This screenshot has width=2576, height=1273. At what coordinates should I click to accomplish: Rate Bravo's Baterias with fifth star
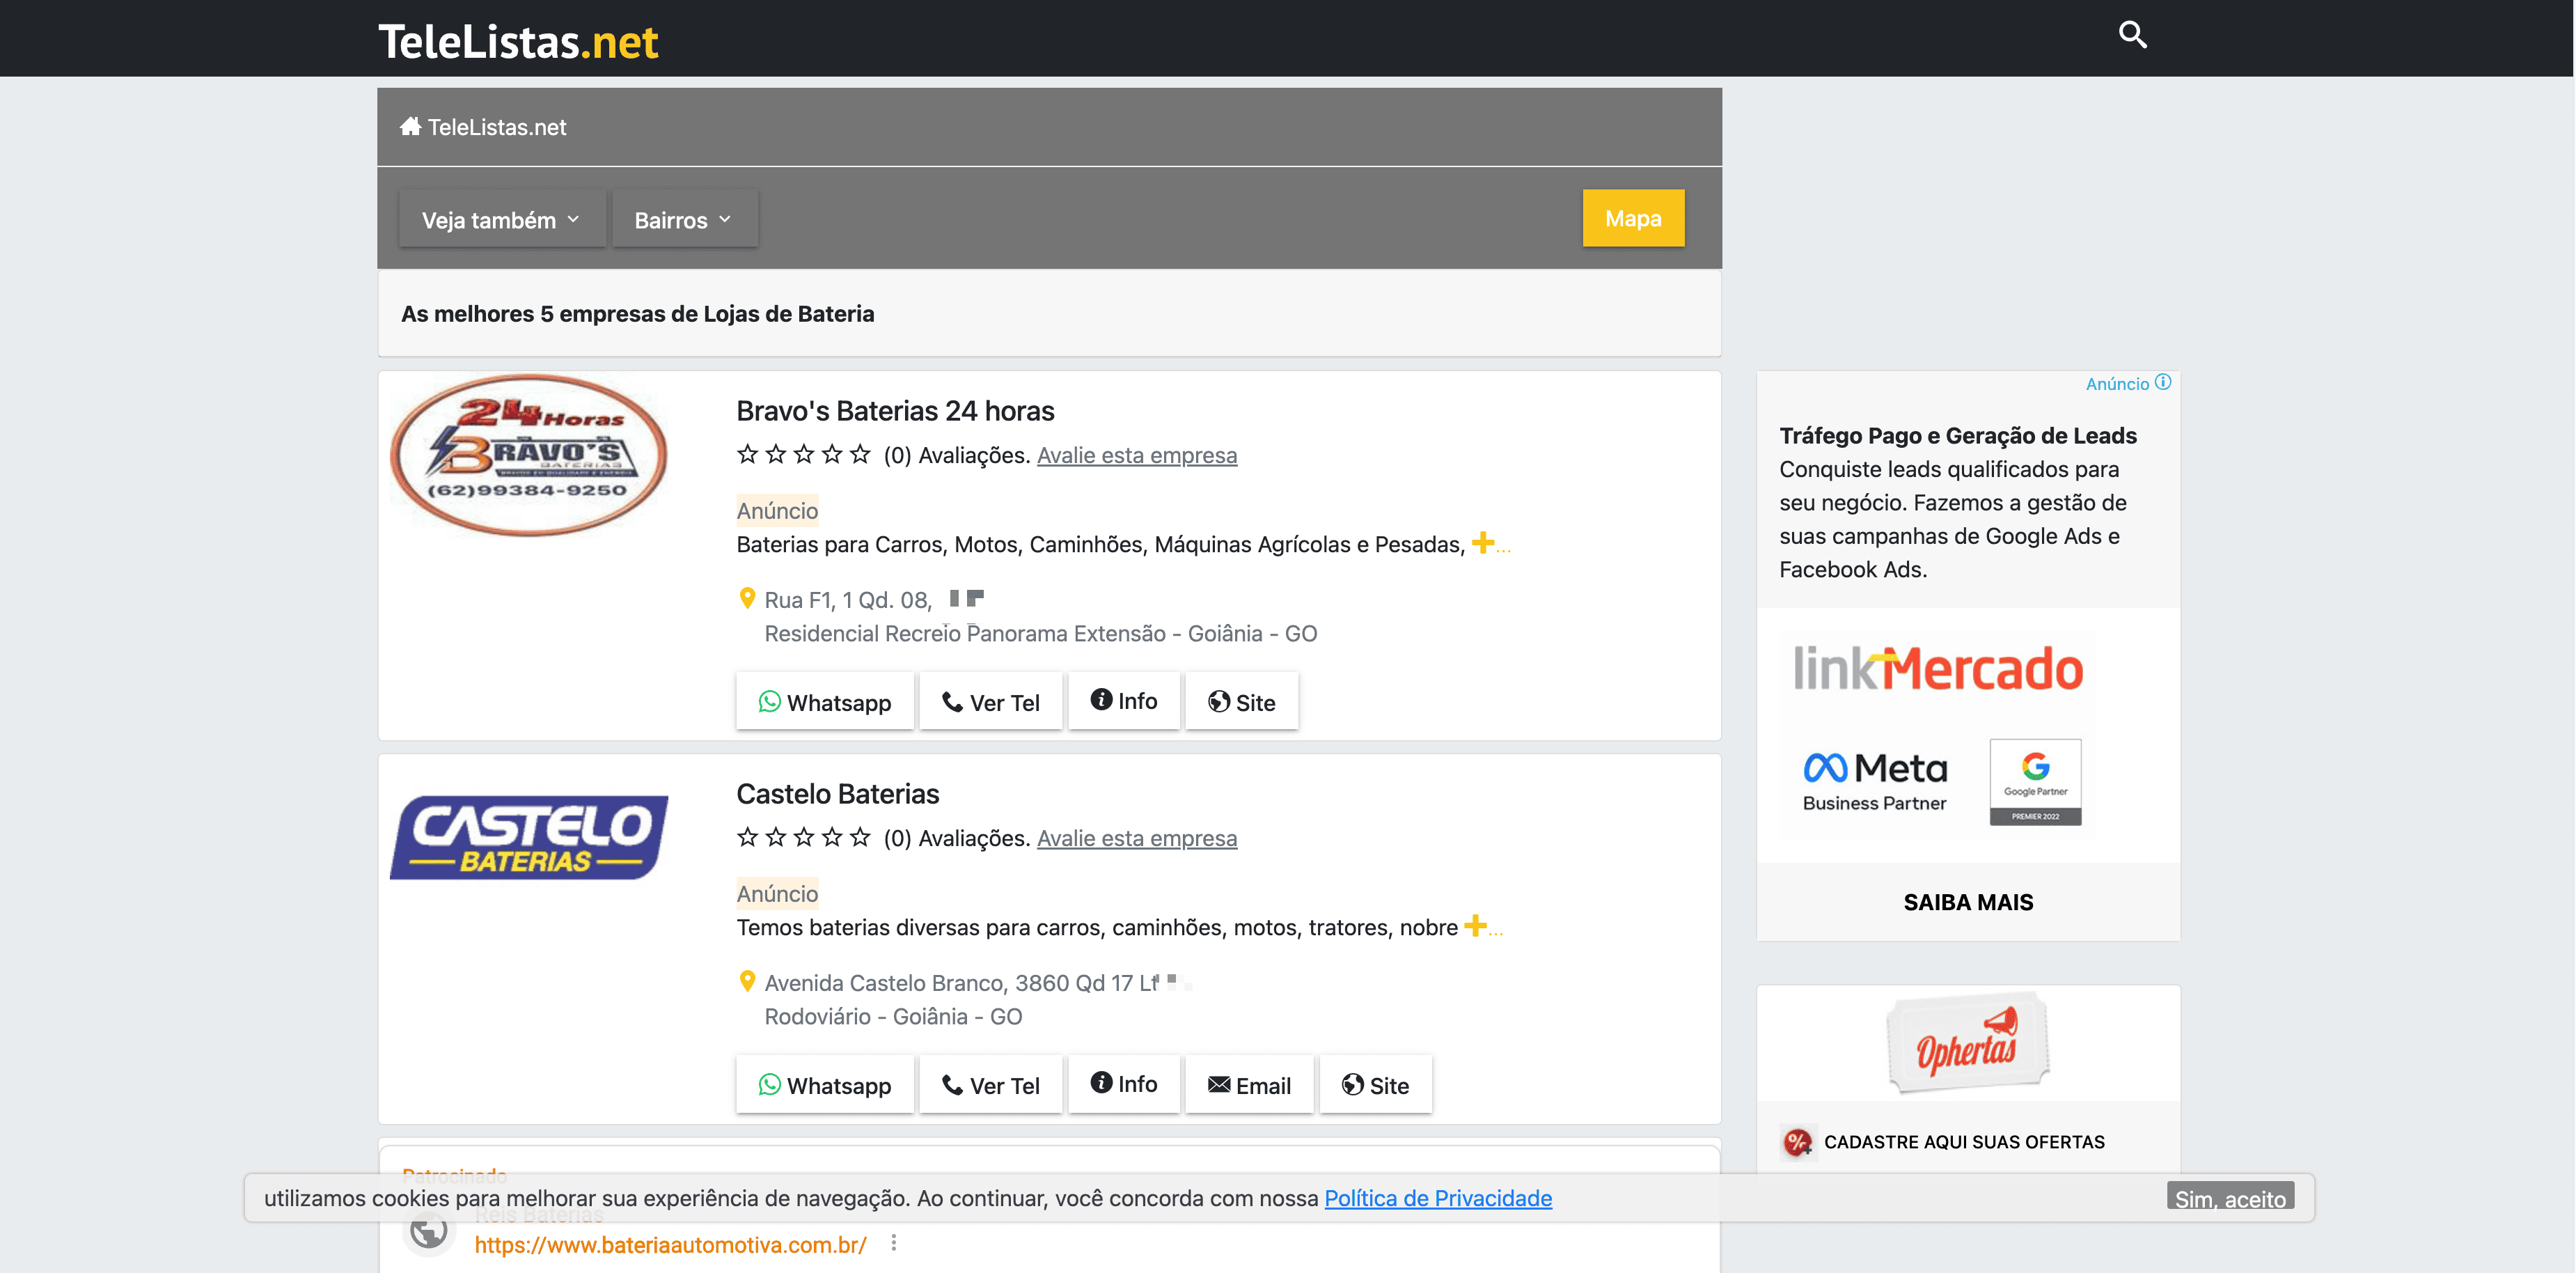860,455
